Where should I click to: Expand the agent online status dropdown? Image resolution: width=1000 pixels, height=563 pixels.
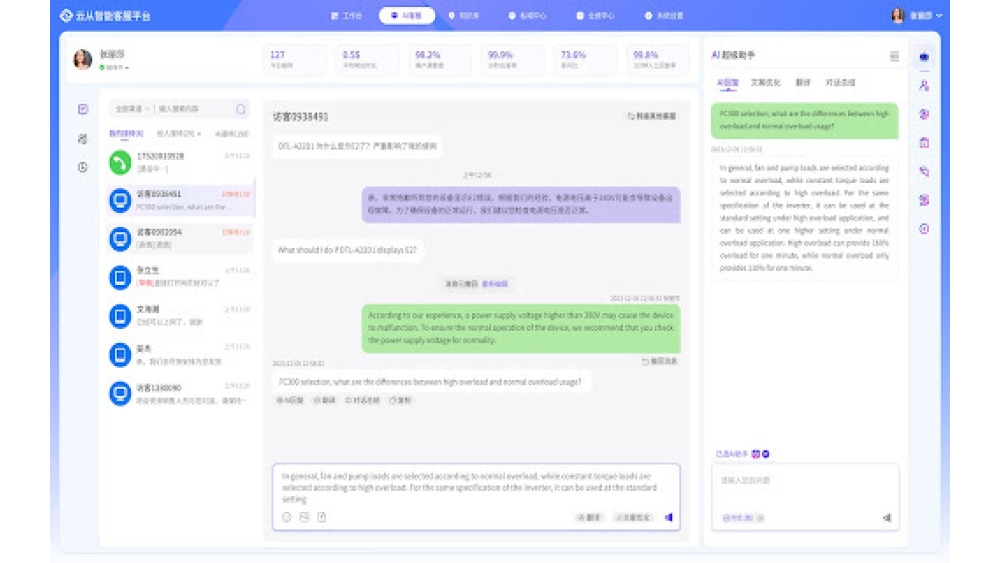click(x=114, y=68)
